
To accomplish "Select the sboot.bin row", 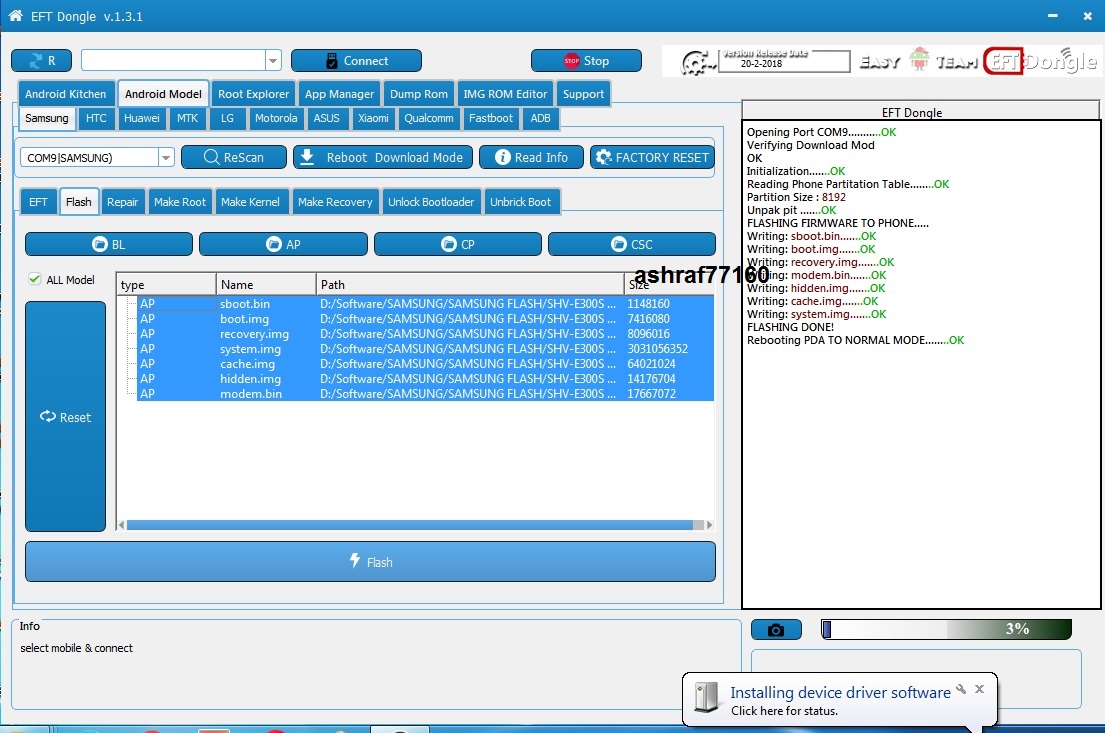I will tap(425, 304).
